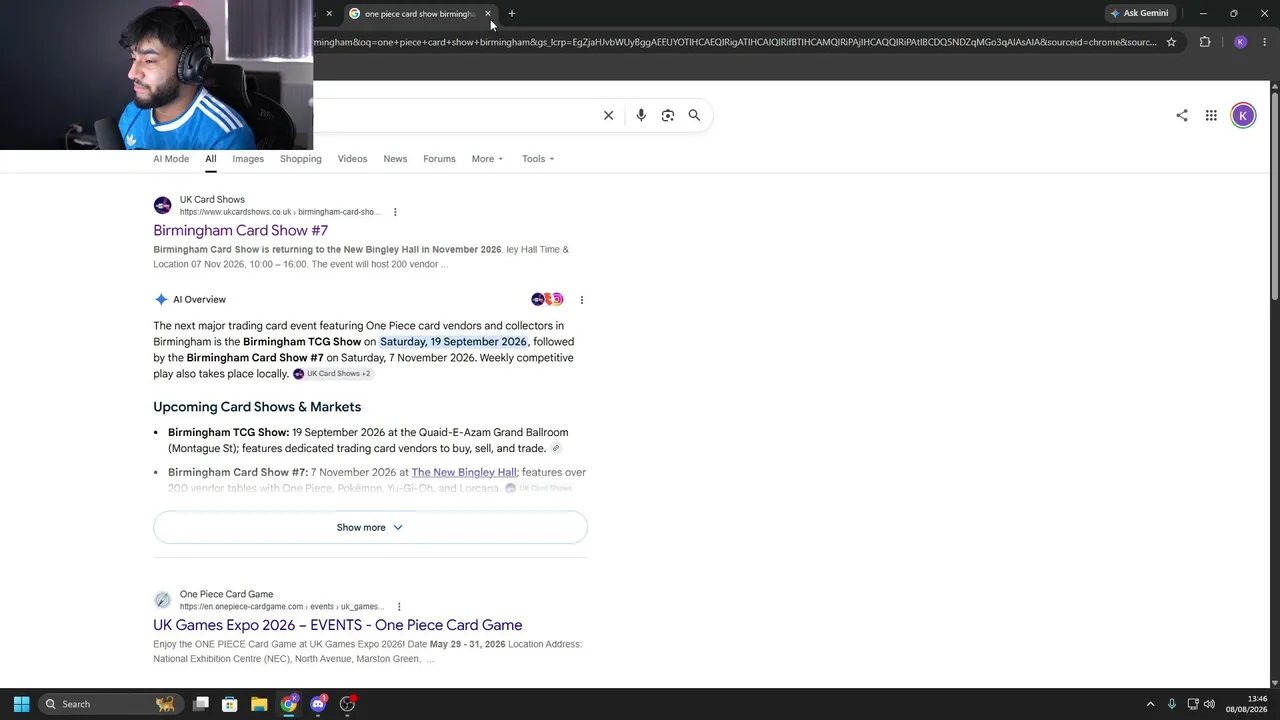Click the Chrome address bar URL
Viewport: 1280px width, 720px height.
click(735, 42)
